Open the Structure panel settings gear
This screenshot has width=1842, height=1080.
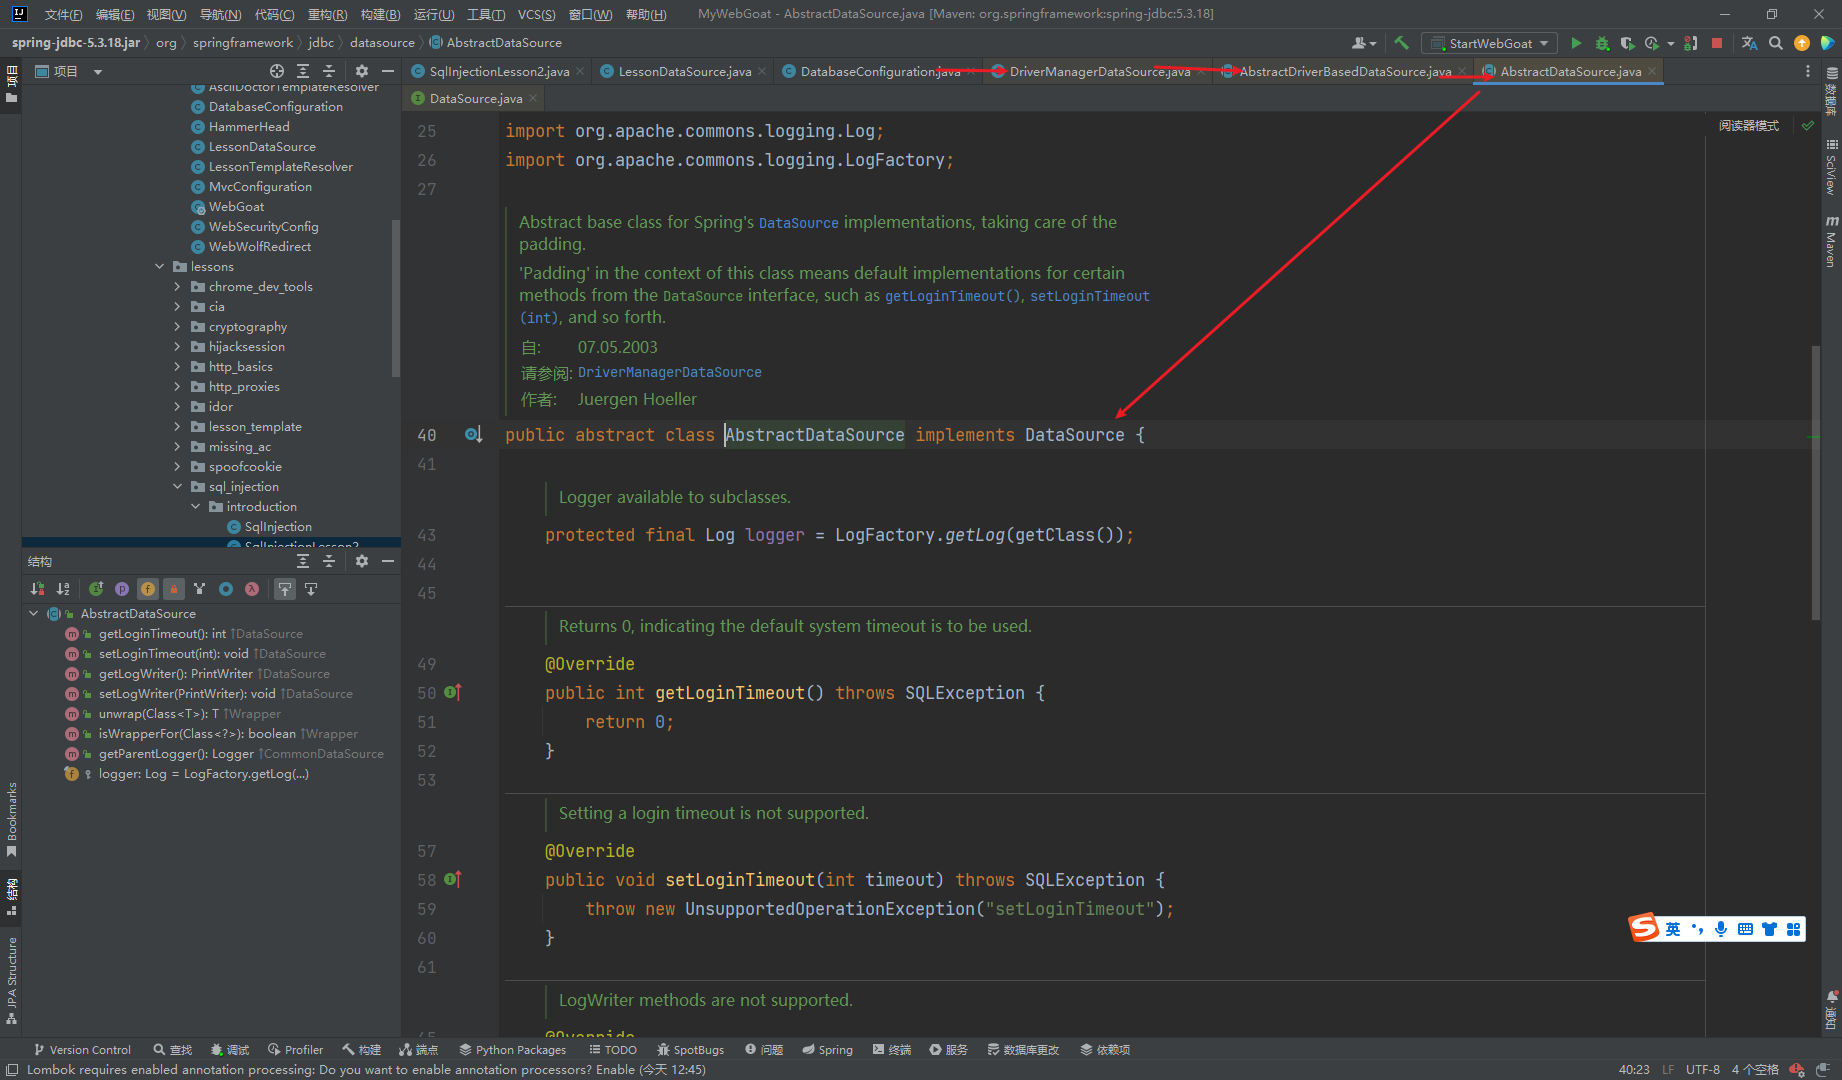[362, 561]
